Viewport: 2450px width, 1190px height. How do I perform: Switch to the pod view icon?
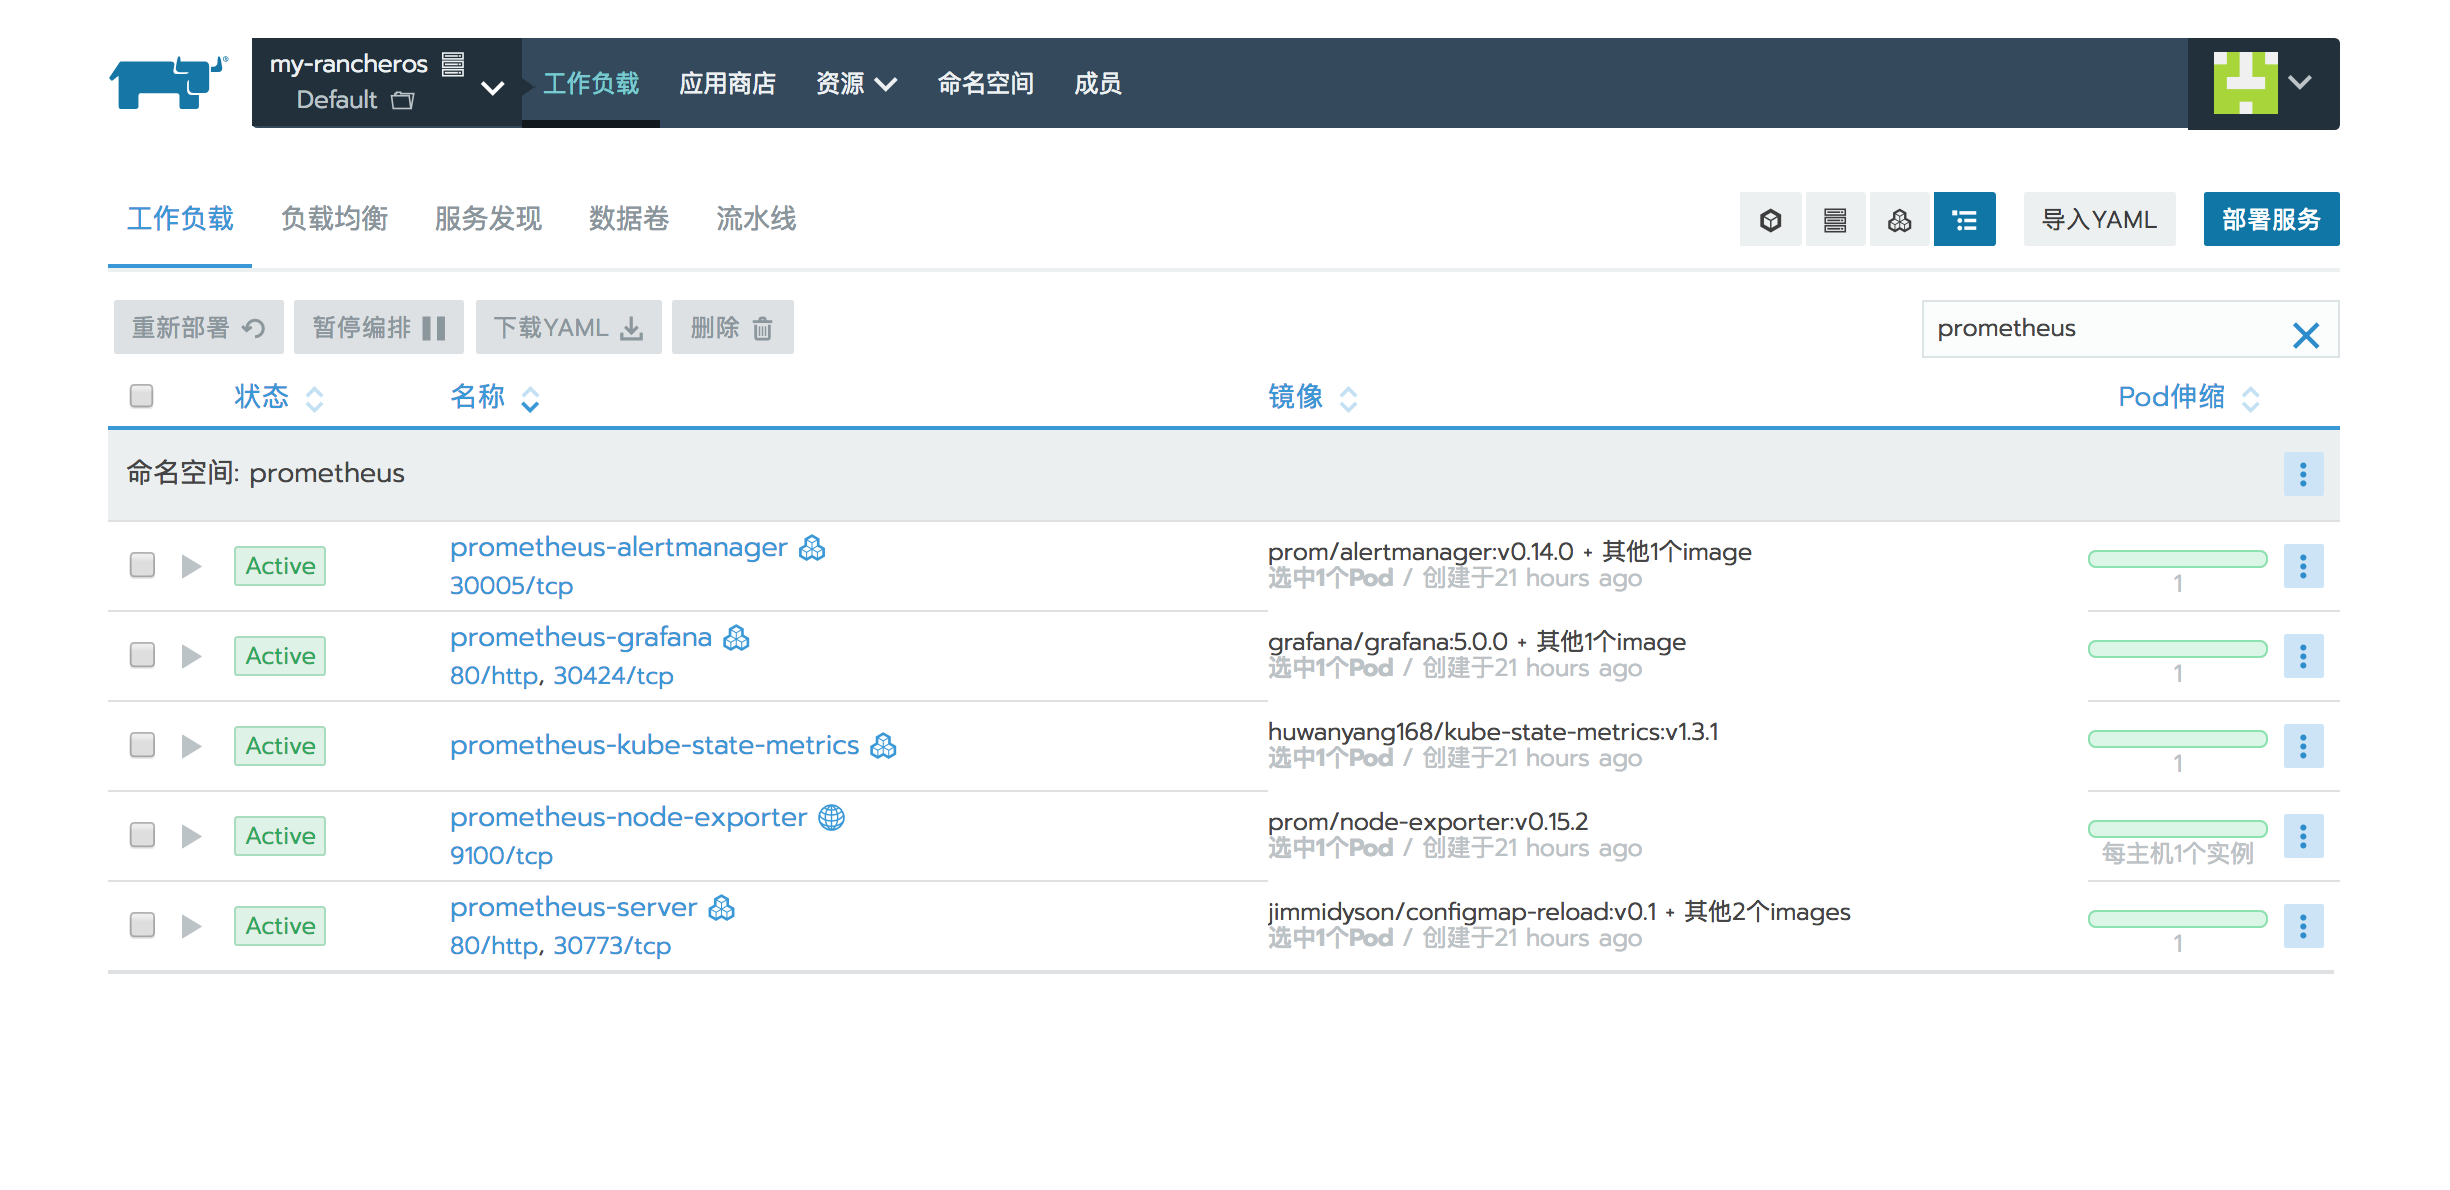1770,220
